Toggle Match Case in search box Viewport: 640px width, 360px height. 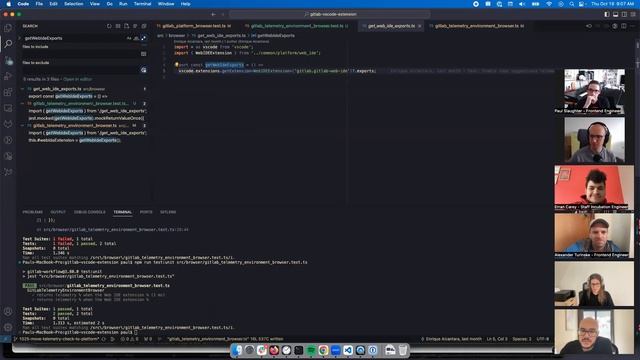pos(129,38)
